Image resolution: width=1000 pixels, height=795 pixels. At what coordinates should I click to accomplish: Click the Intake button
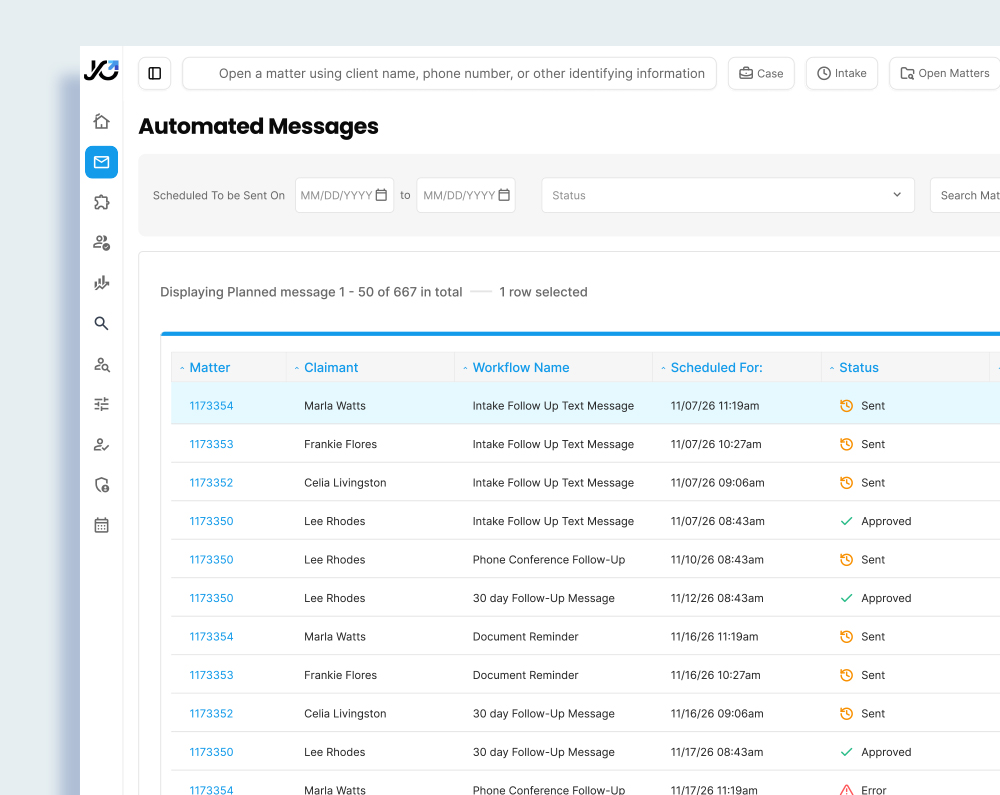pos(841,73)
